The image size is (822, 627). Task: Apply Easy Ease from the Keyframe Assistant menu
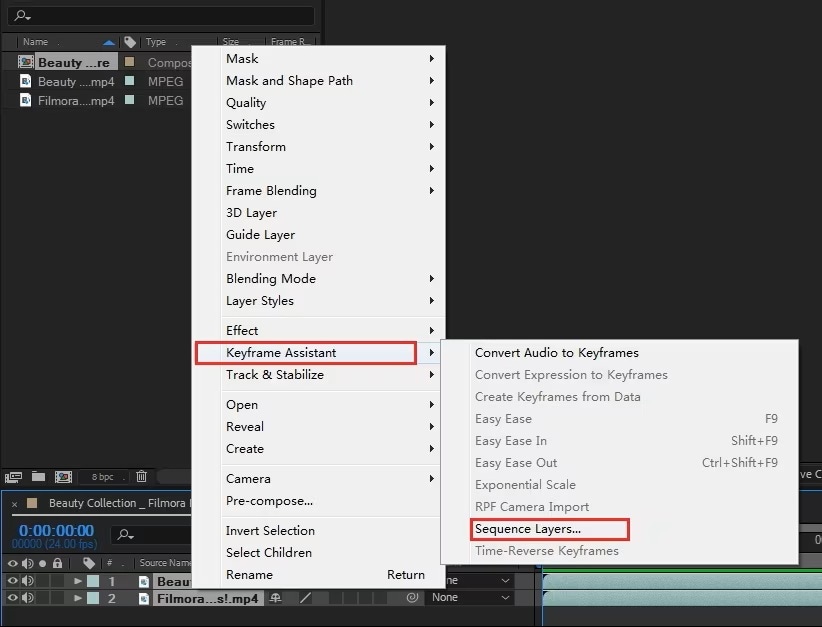pyautogui.click(x=503, y=418)
